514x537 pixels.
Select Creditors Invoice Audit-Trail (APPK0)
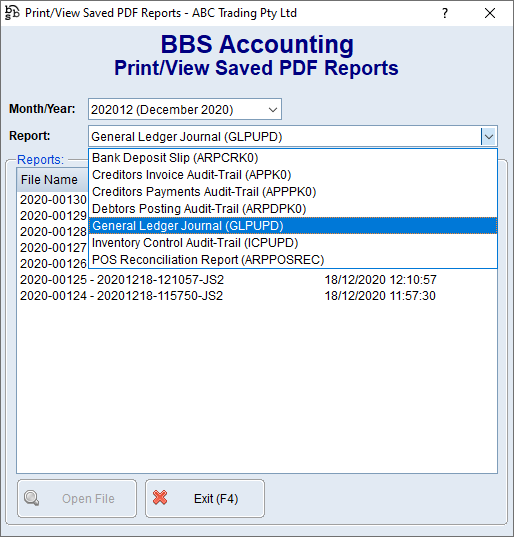[x=293, y=175]
